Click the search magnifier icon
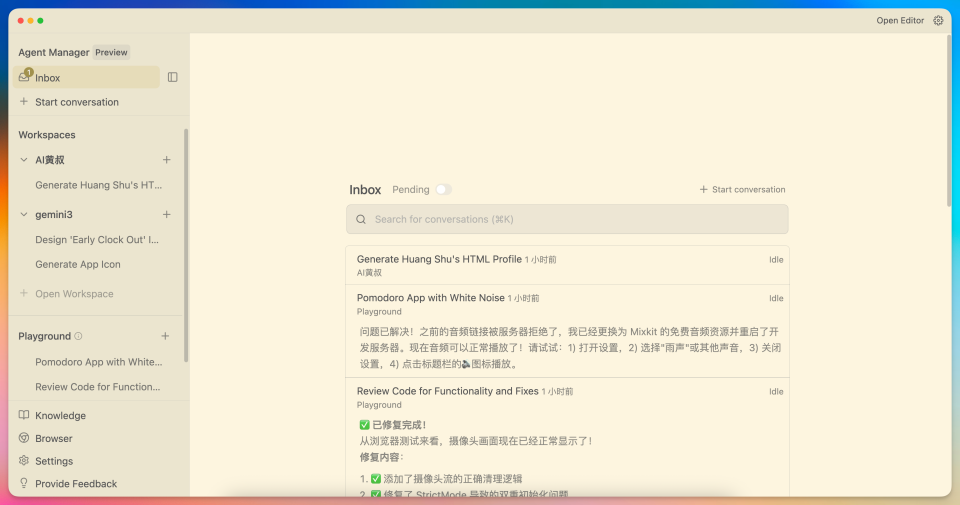Viewport: 960px width, 505px height. [x=361, y=219]
